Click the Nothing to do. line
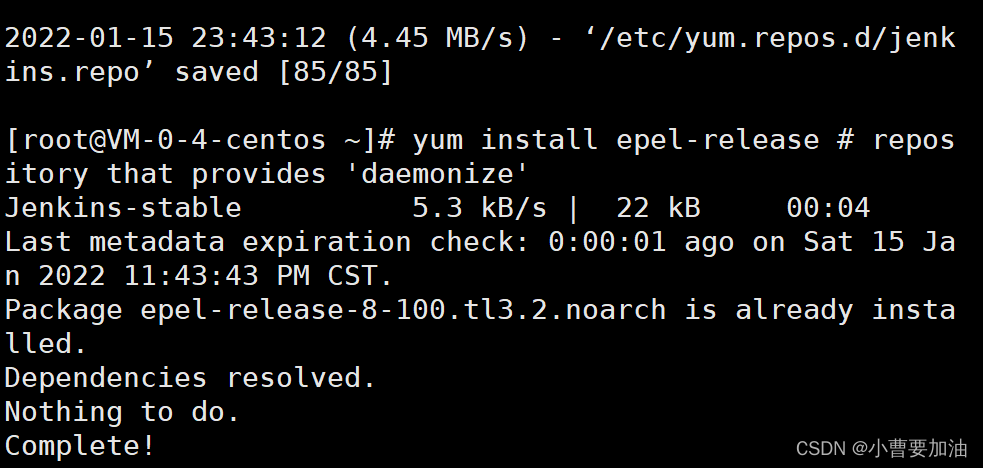 pos(122,412)
